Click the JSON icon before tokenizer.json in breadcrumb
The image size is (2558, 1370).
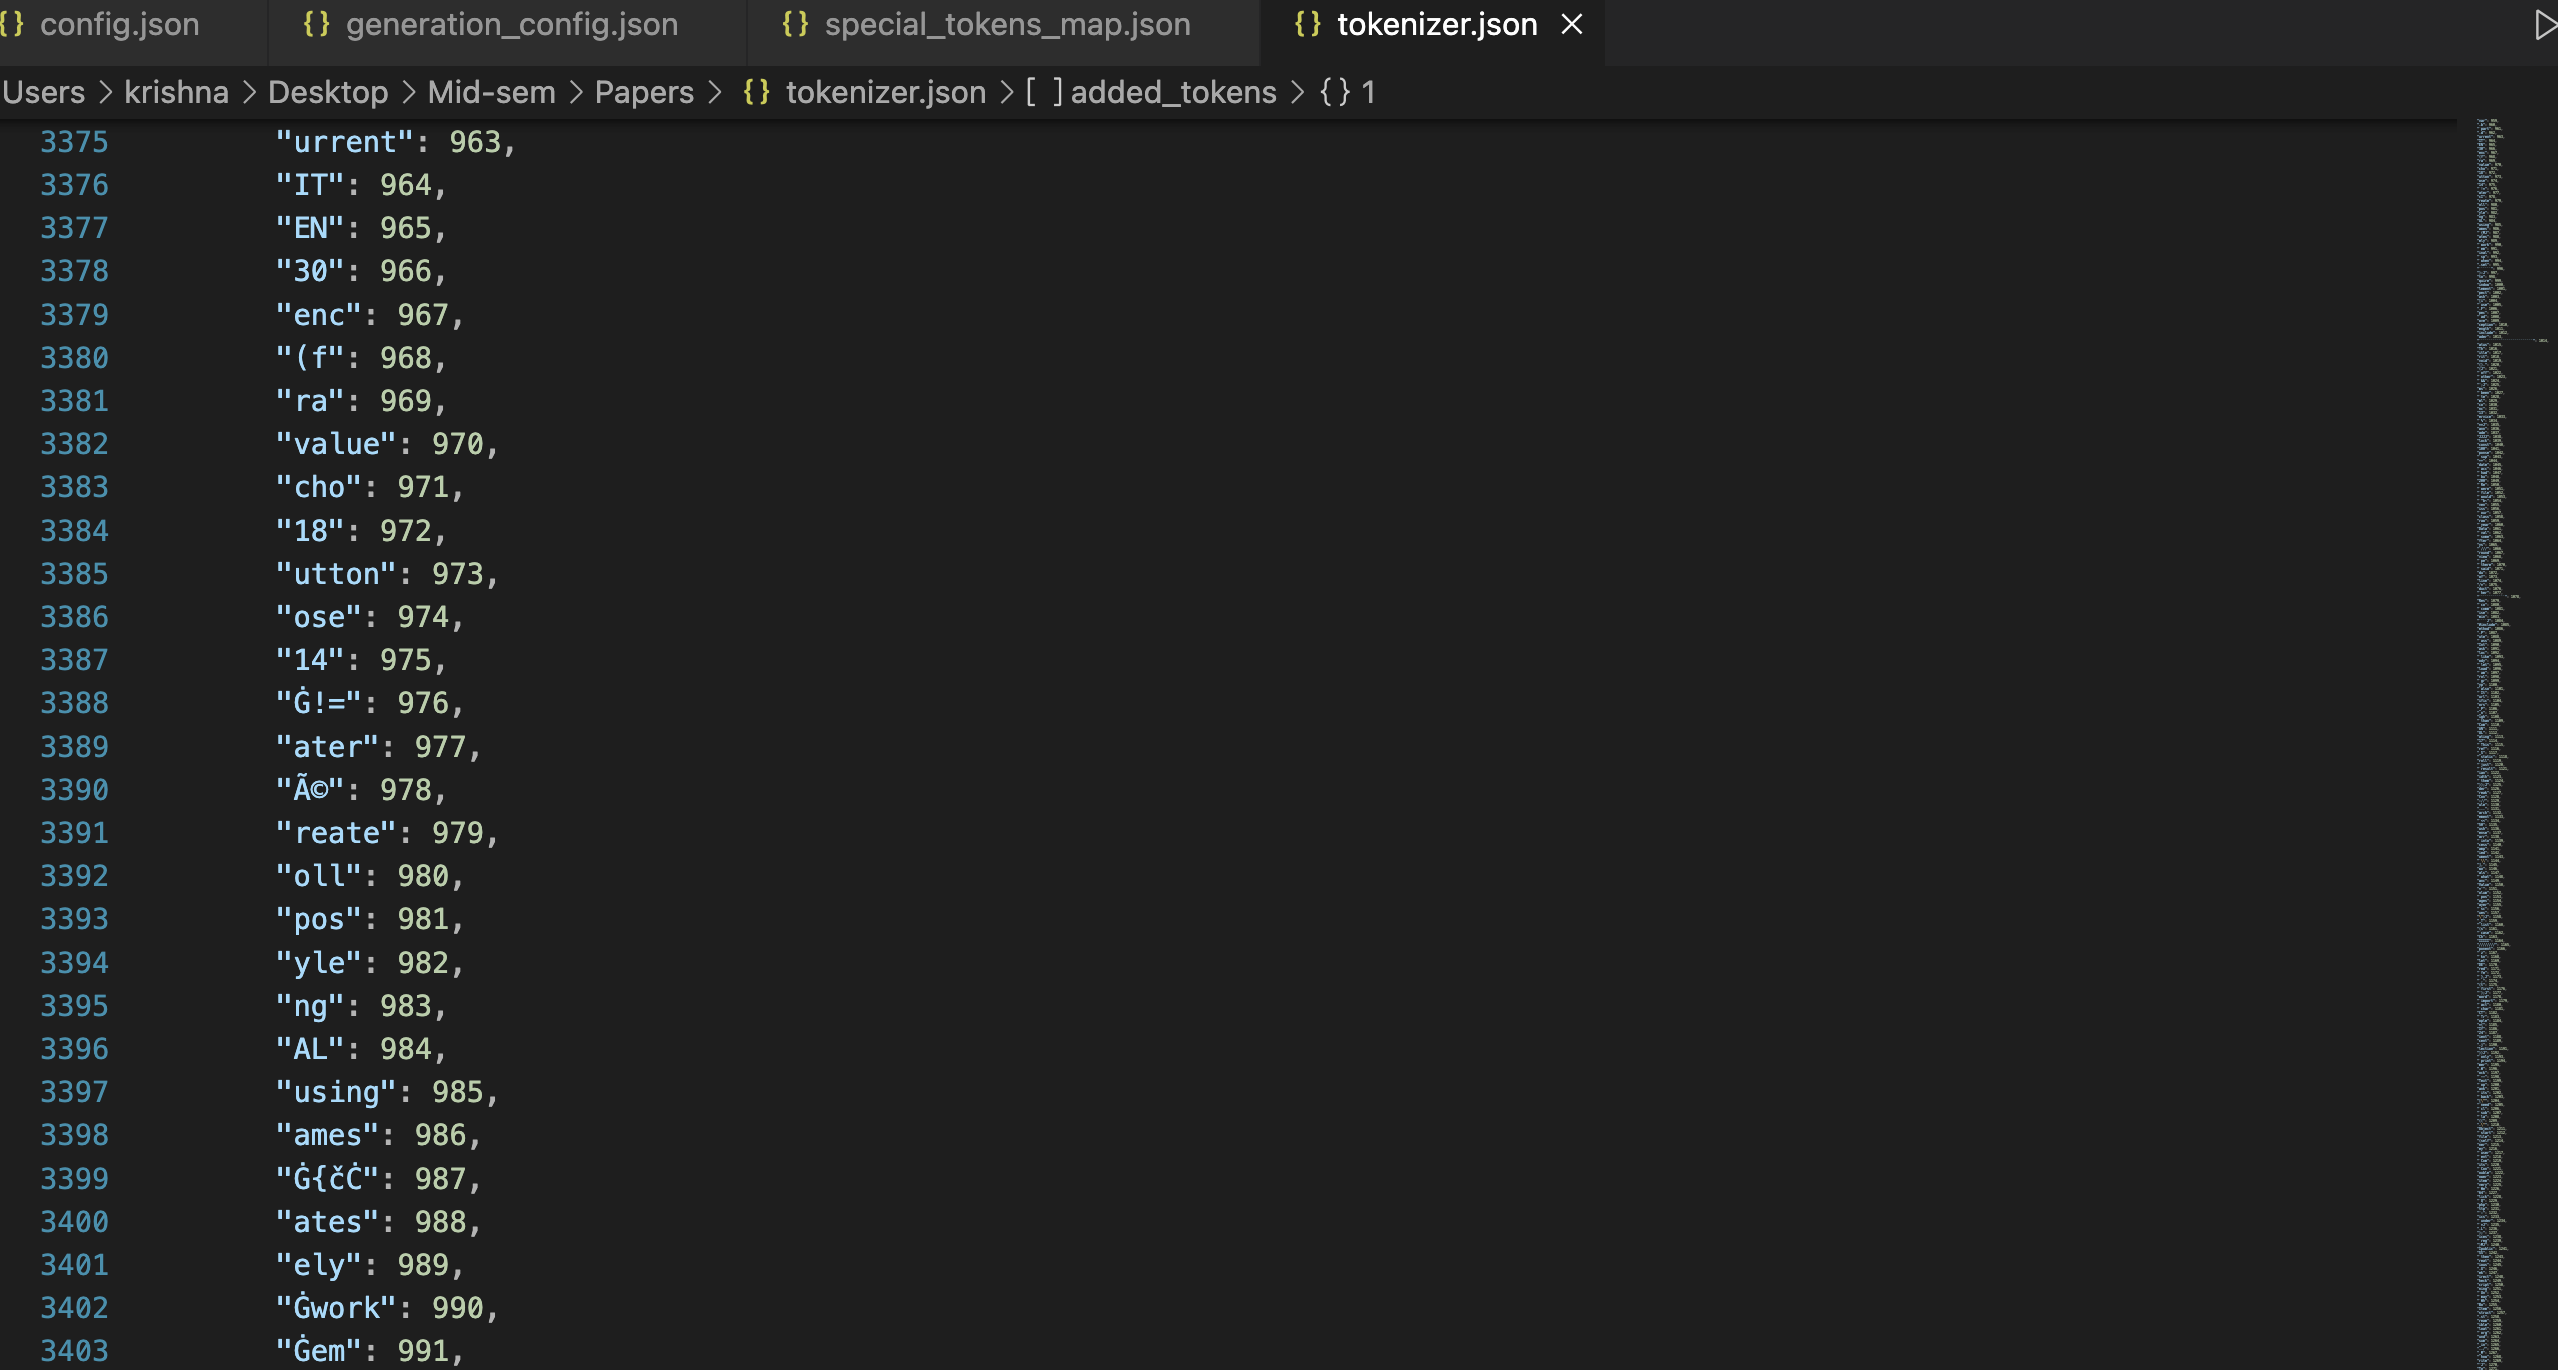(756, 92)
